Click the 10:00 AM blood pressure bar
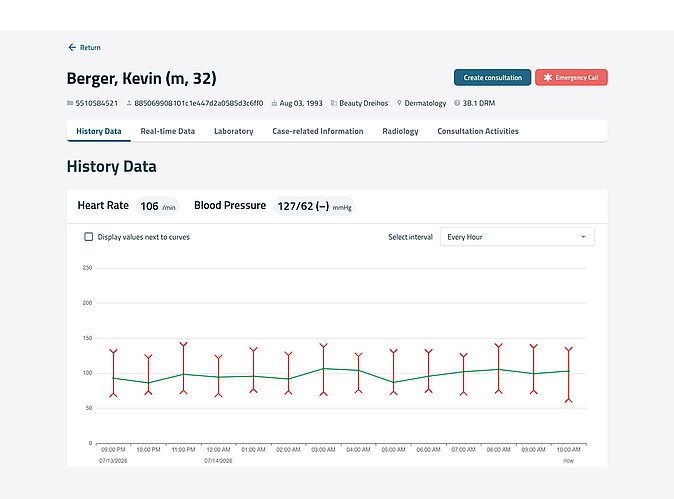This screenshot has height=499, width=674. [x=569, y=374]
